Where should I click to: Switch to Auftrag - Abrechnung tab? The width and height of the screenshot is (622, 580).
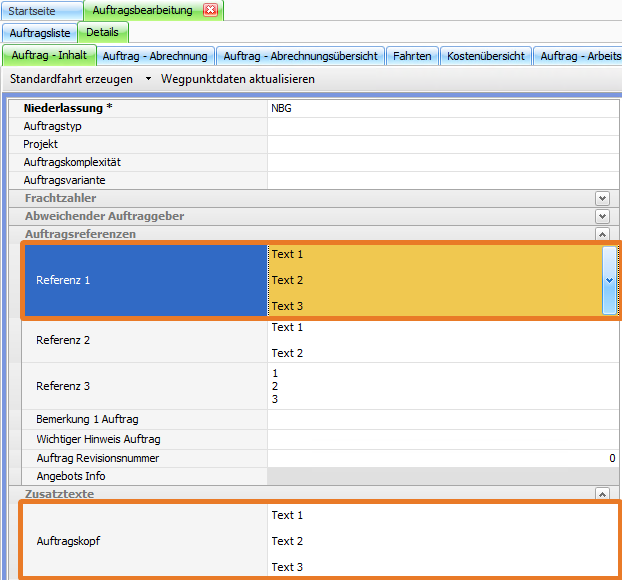(155, 56)
